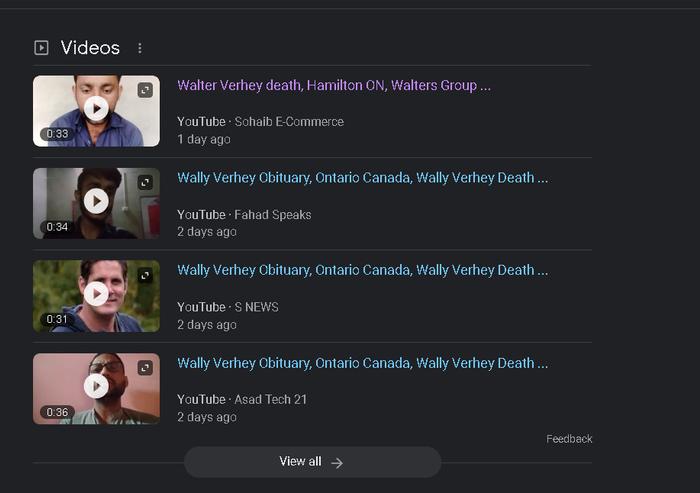Image resolution: width=700 pixels, height=493 pixels.
Task: Expand the Sohaib E-Commerce video preview icon
Action: 145,90
